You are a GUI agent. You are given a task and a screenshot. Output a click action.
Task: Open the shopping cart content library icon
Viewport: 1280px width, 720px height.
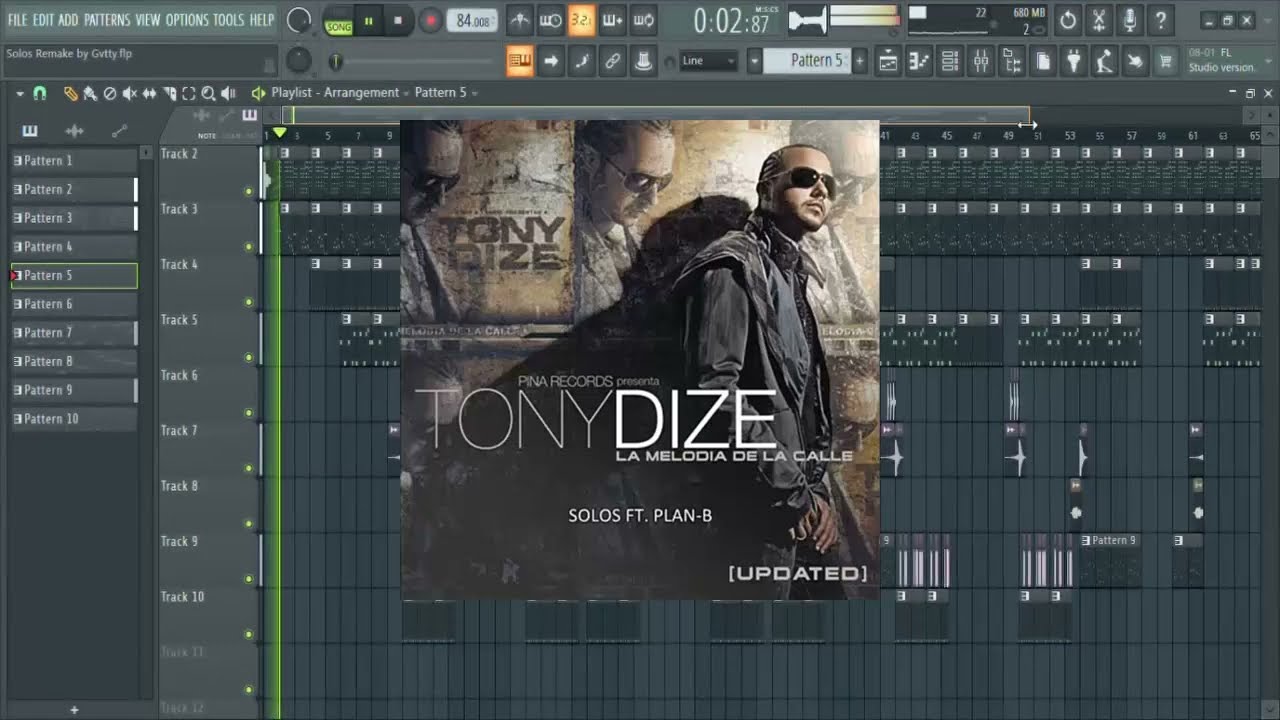pyautogui.click(x=1165, y=61)
